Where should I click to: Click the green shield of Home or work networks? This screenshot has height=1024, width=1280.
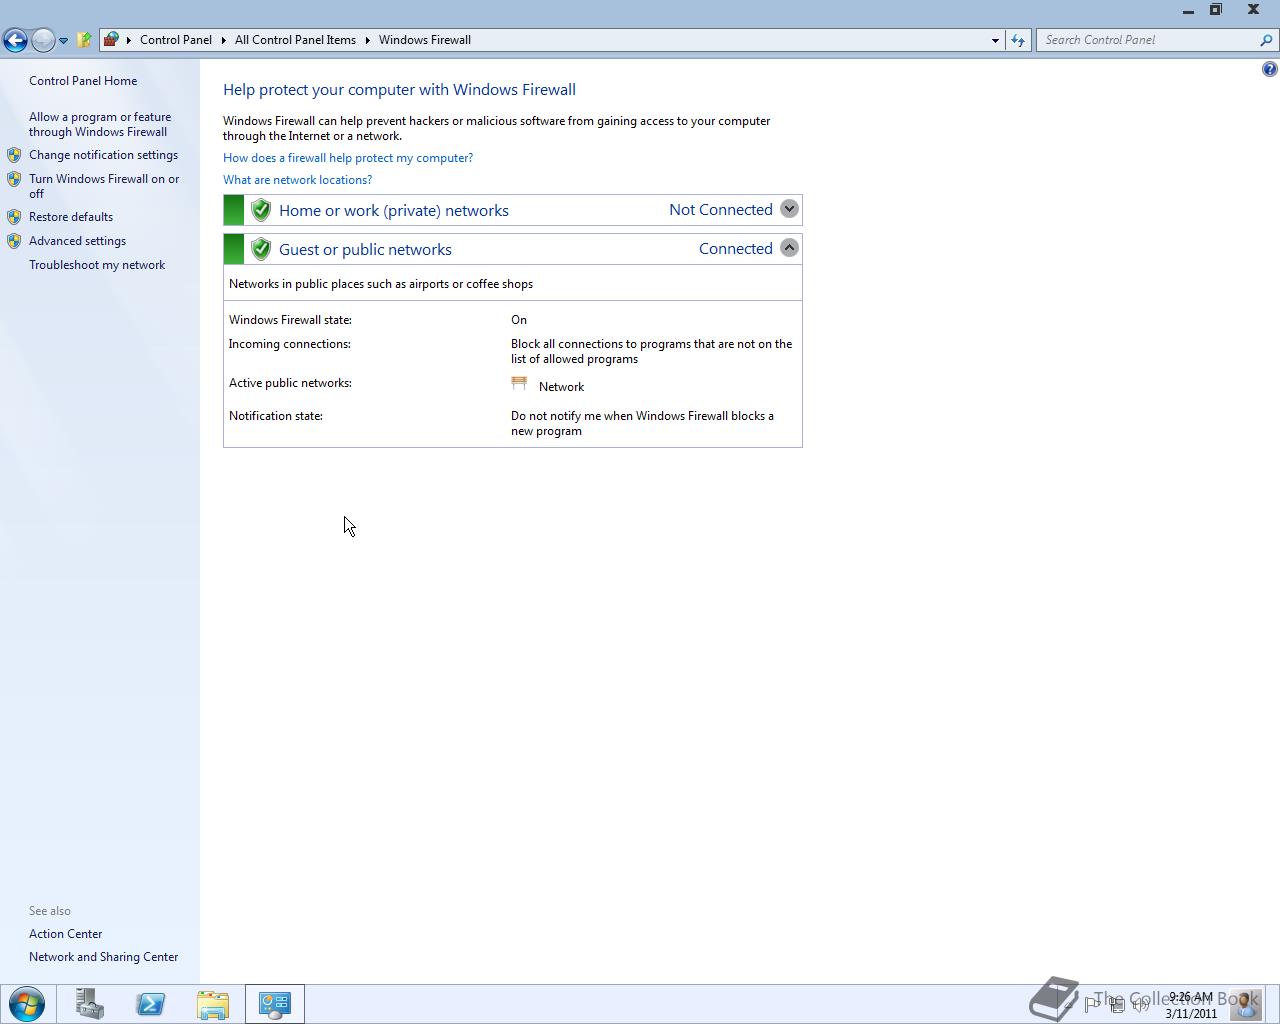(x=261, y=210)
